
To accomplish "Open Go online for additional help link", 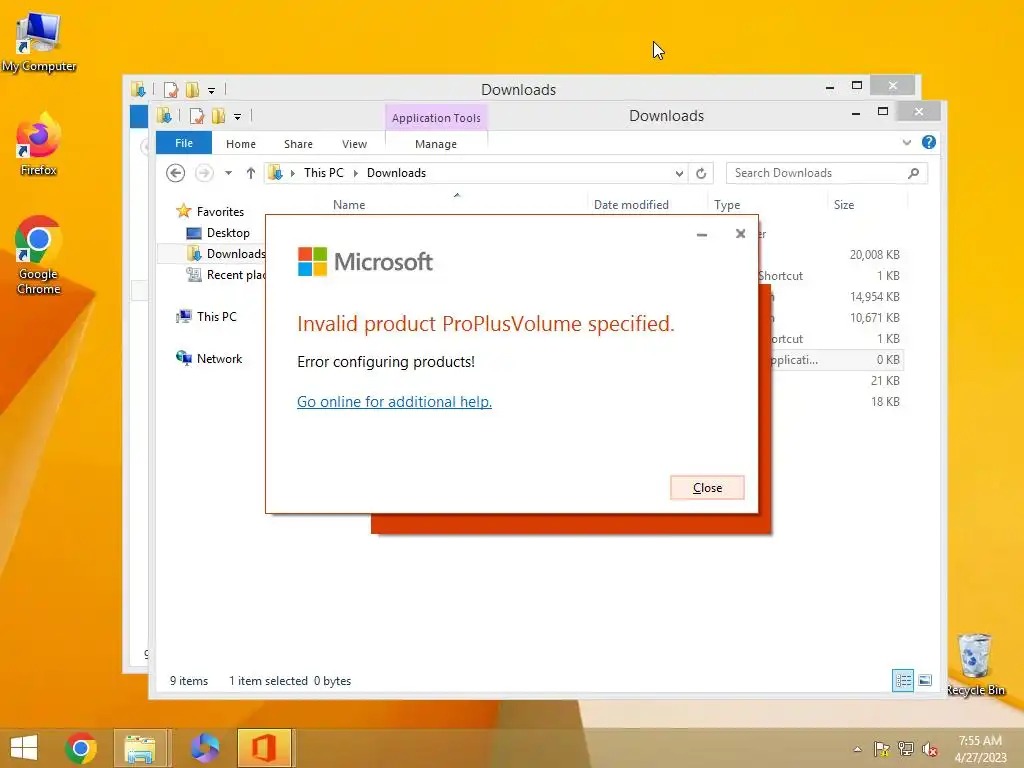I will [394, 402].
